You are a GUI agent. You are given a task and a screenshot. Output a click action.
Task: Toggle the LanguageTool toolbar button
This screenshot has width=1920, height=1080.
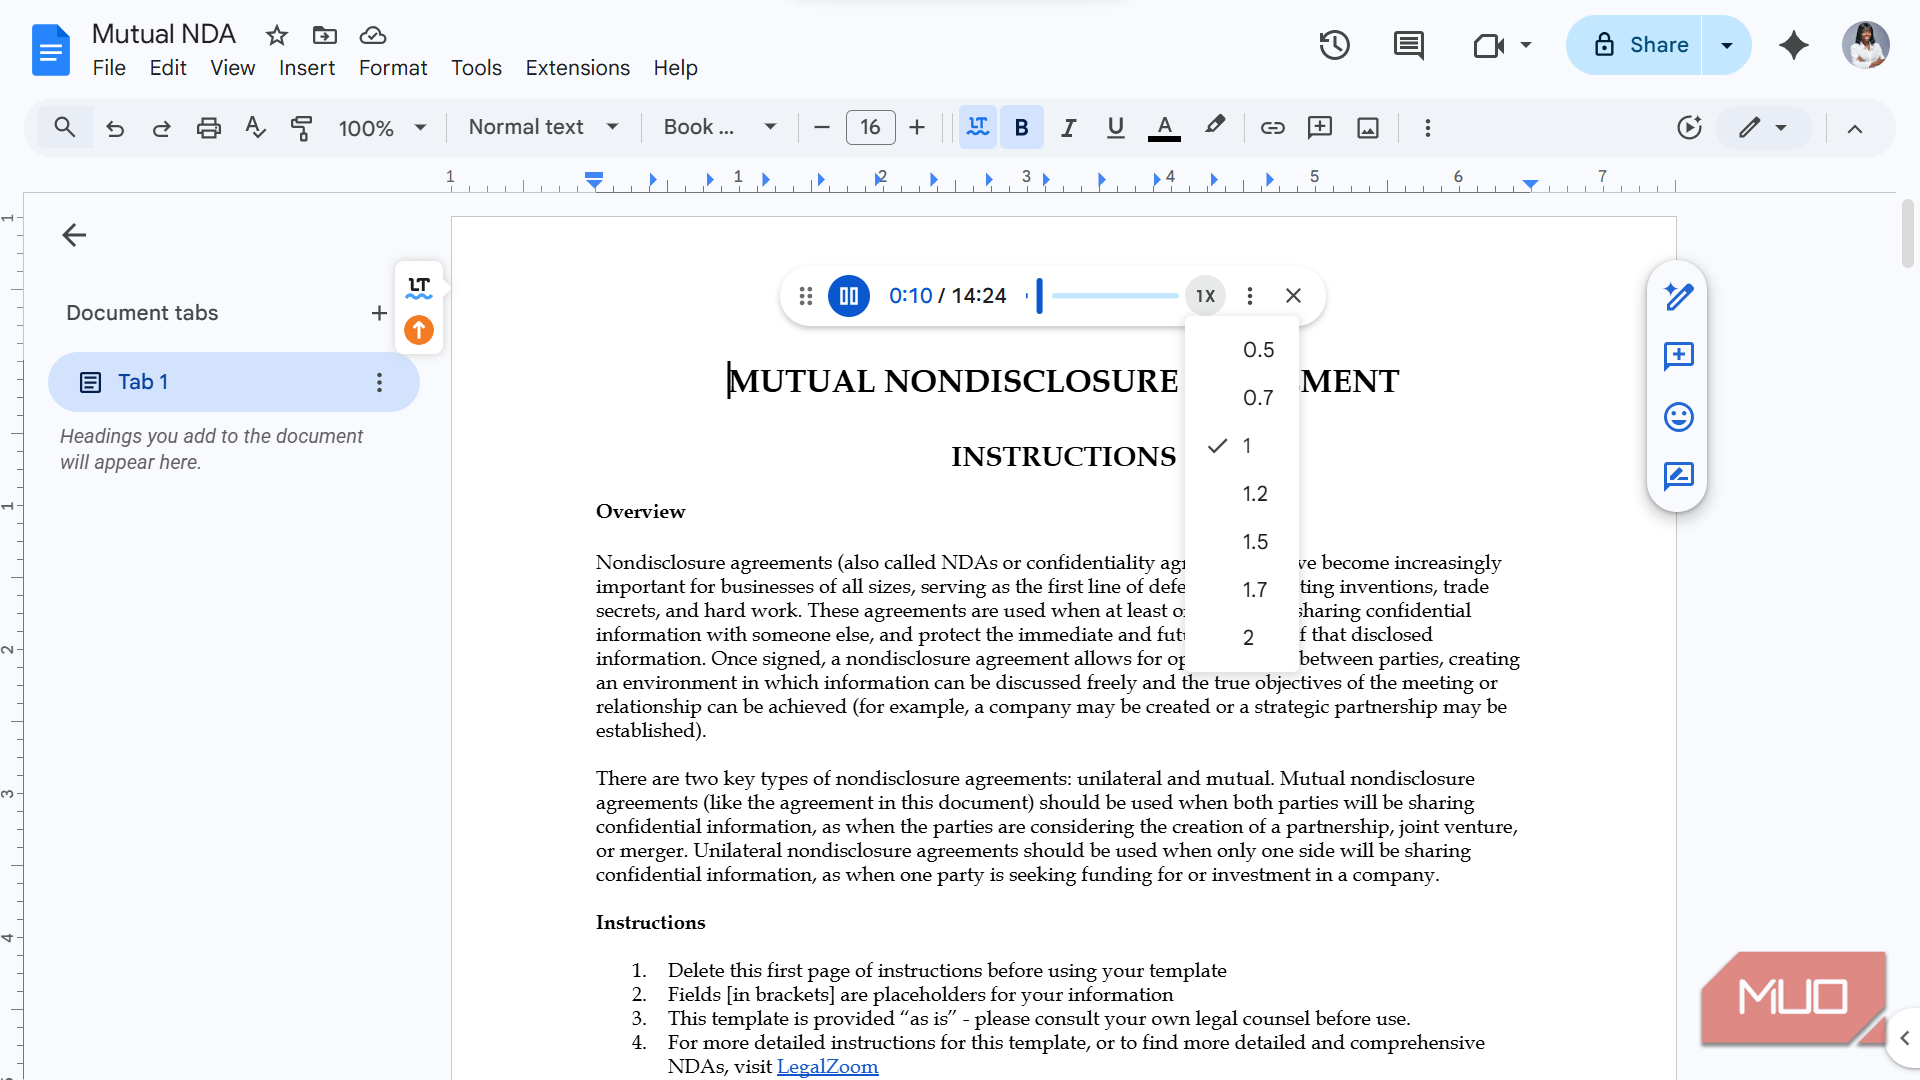[x=977, y=127]
